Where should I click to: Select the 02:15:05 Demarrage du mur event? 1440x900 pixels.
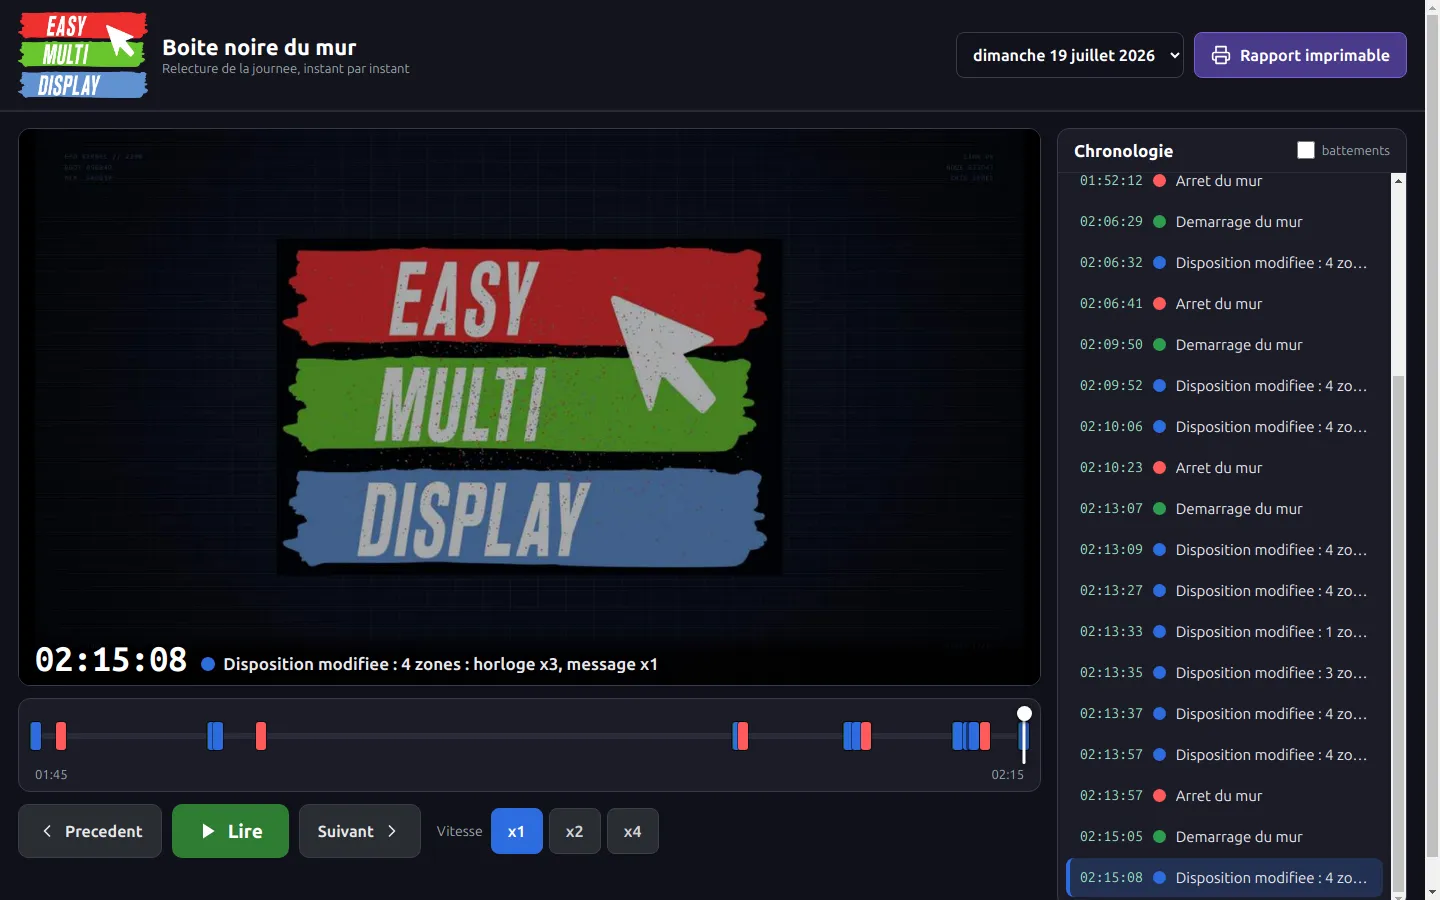[1224, 837]
